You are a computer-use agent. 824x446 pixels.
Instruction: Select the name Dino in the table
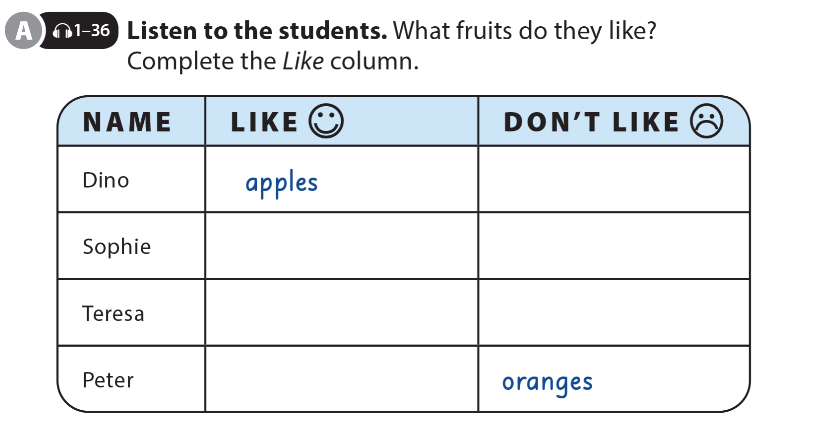[x=106, y=180]
